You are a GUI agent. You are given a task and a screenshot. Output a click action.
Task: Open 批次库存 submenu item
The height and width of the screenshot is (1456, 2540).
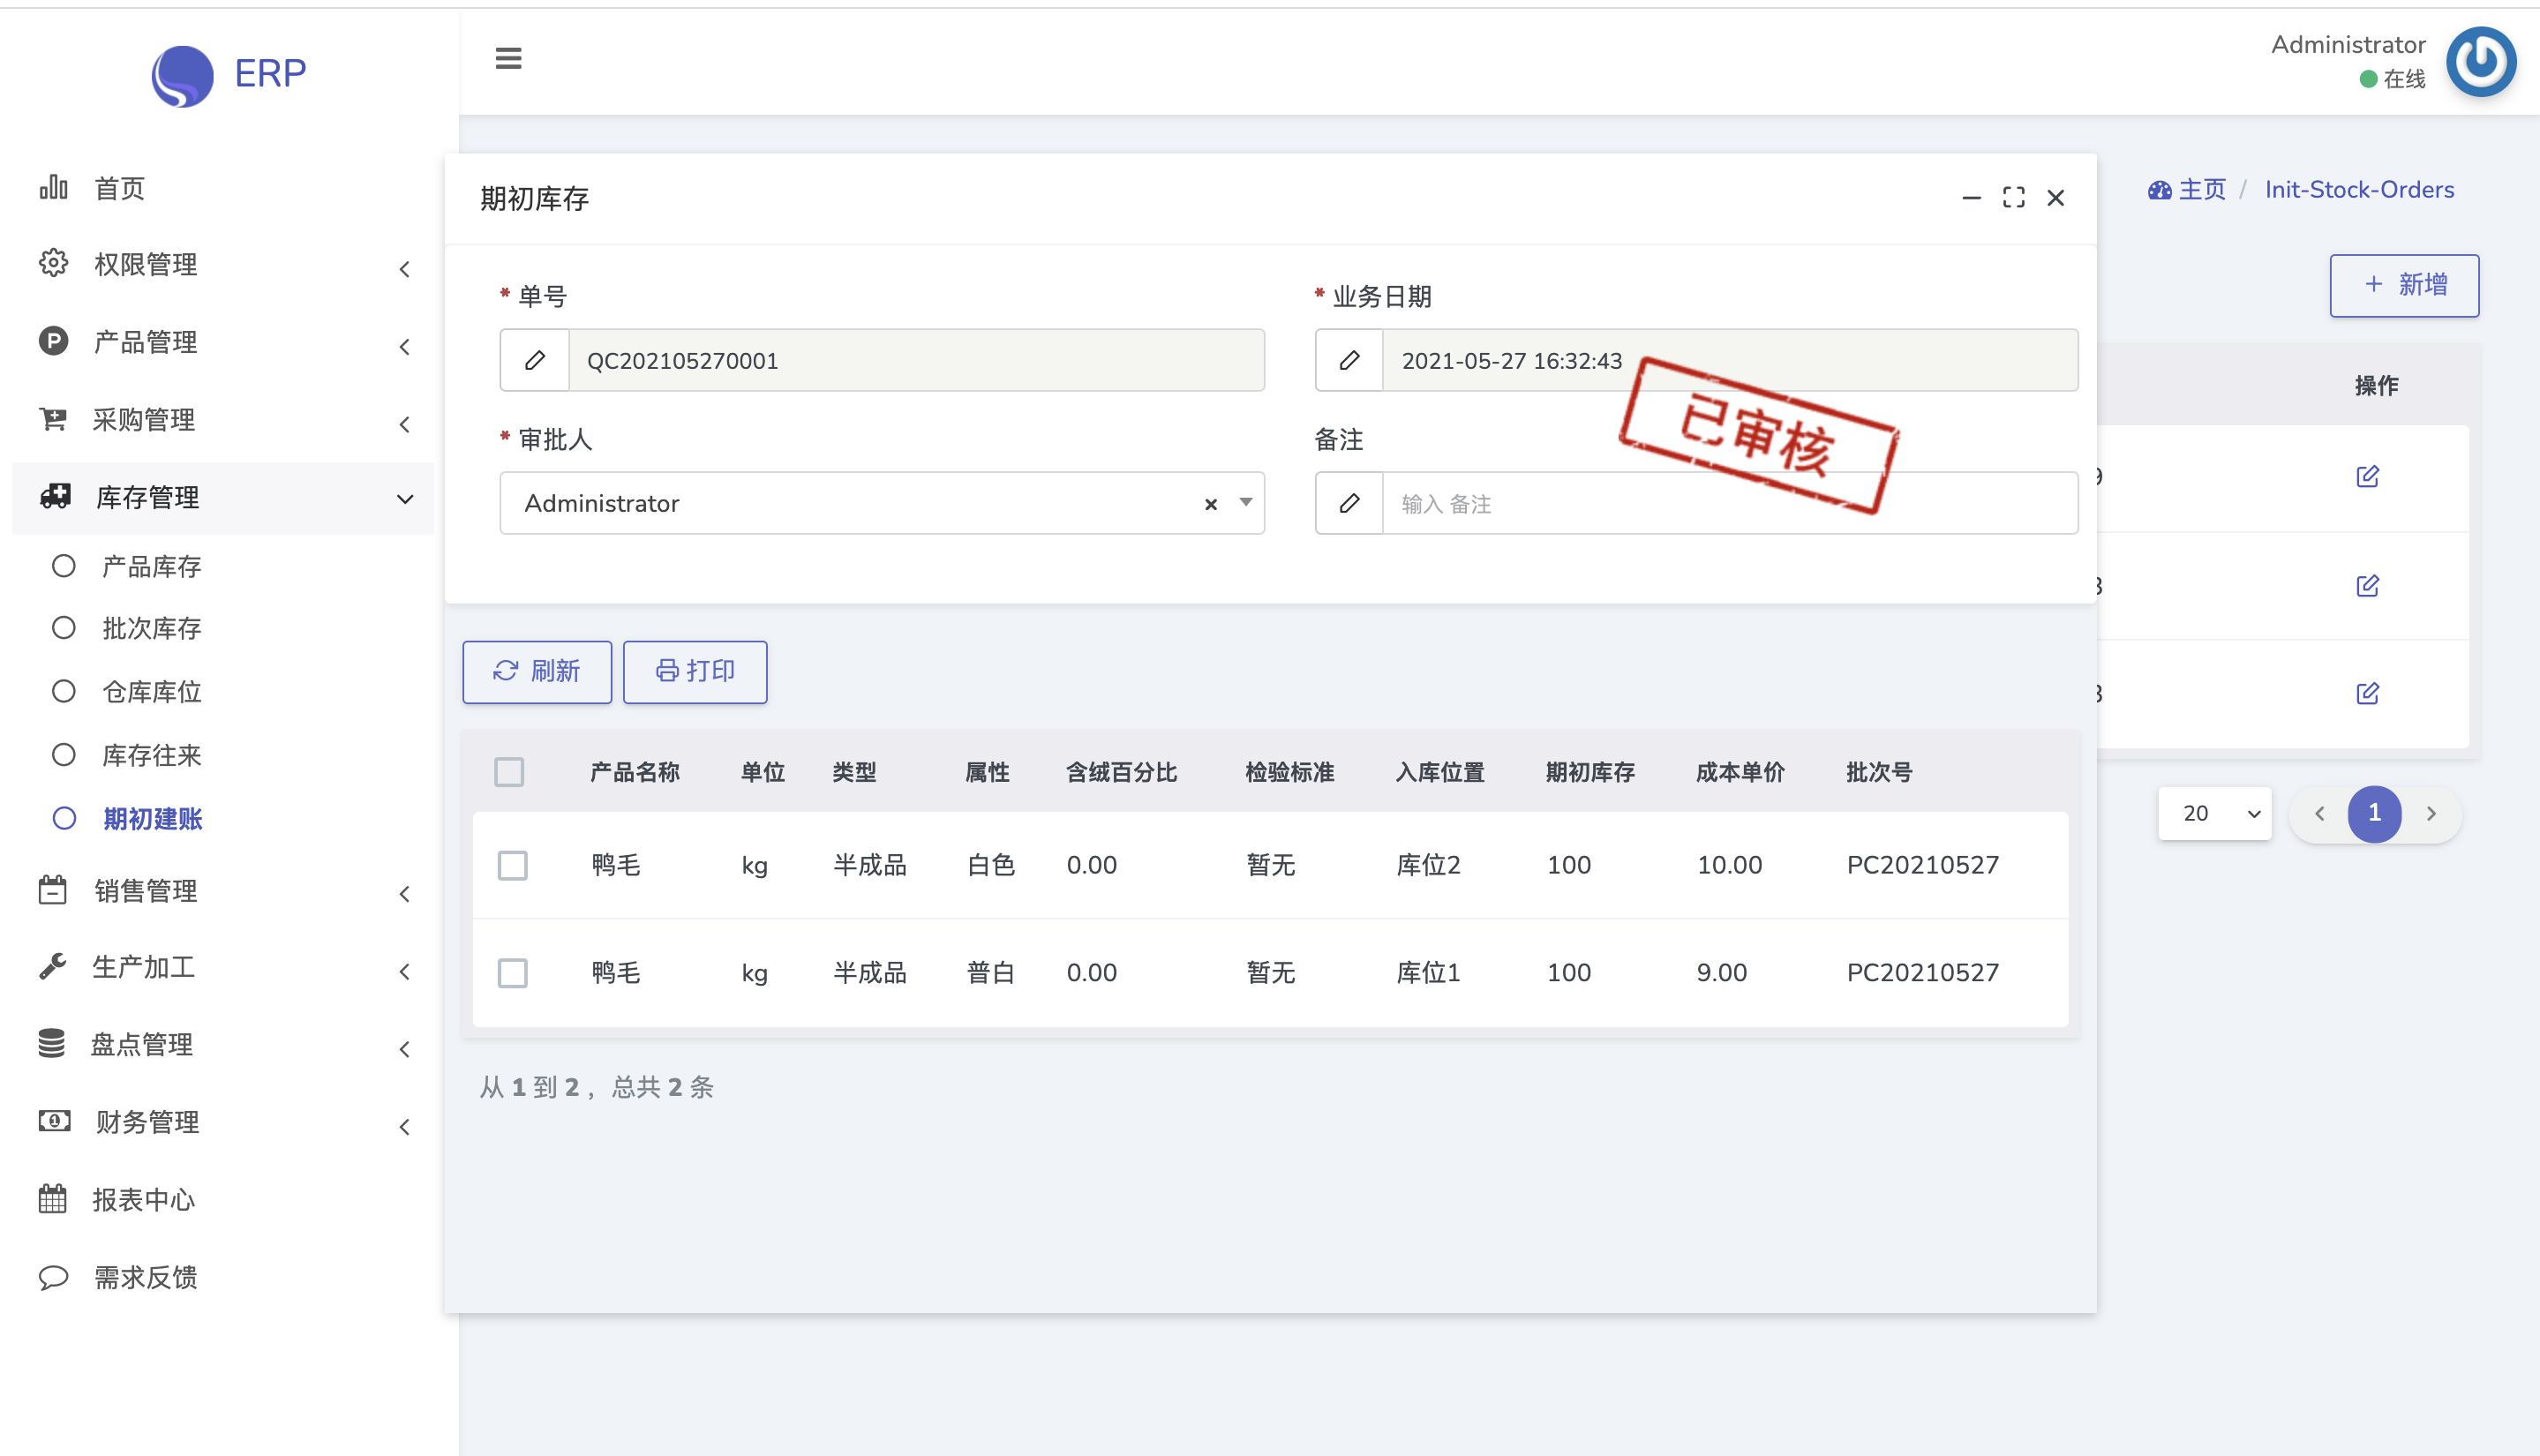click(x=151, y=628)
